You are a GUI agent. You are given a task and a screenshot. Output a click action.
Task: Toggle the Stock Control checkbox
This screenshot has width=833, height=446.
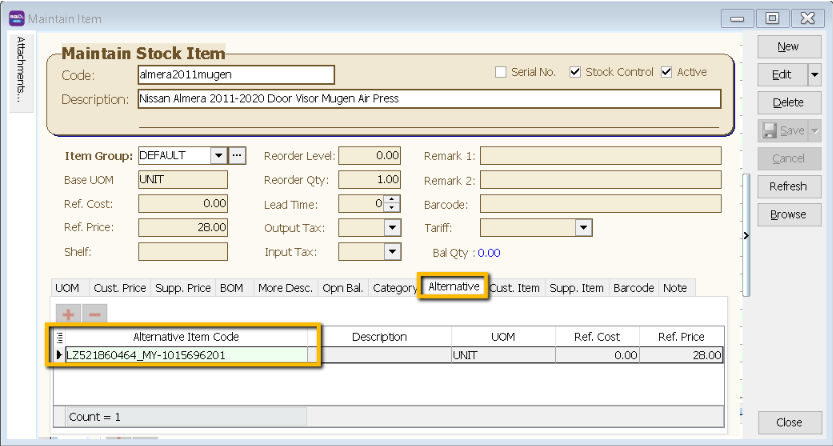[575, 72]
